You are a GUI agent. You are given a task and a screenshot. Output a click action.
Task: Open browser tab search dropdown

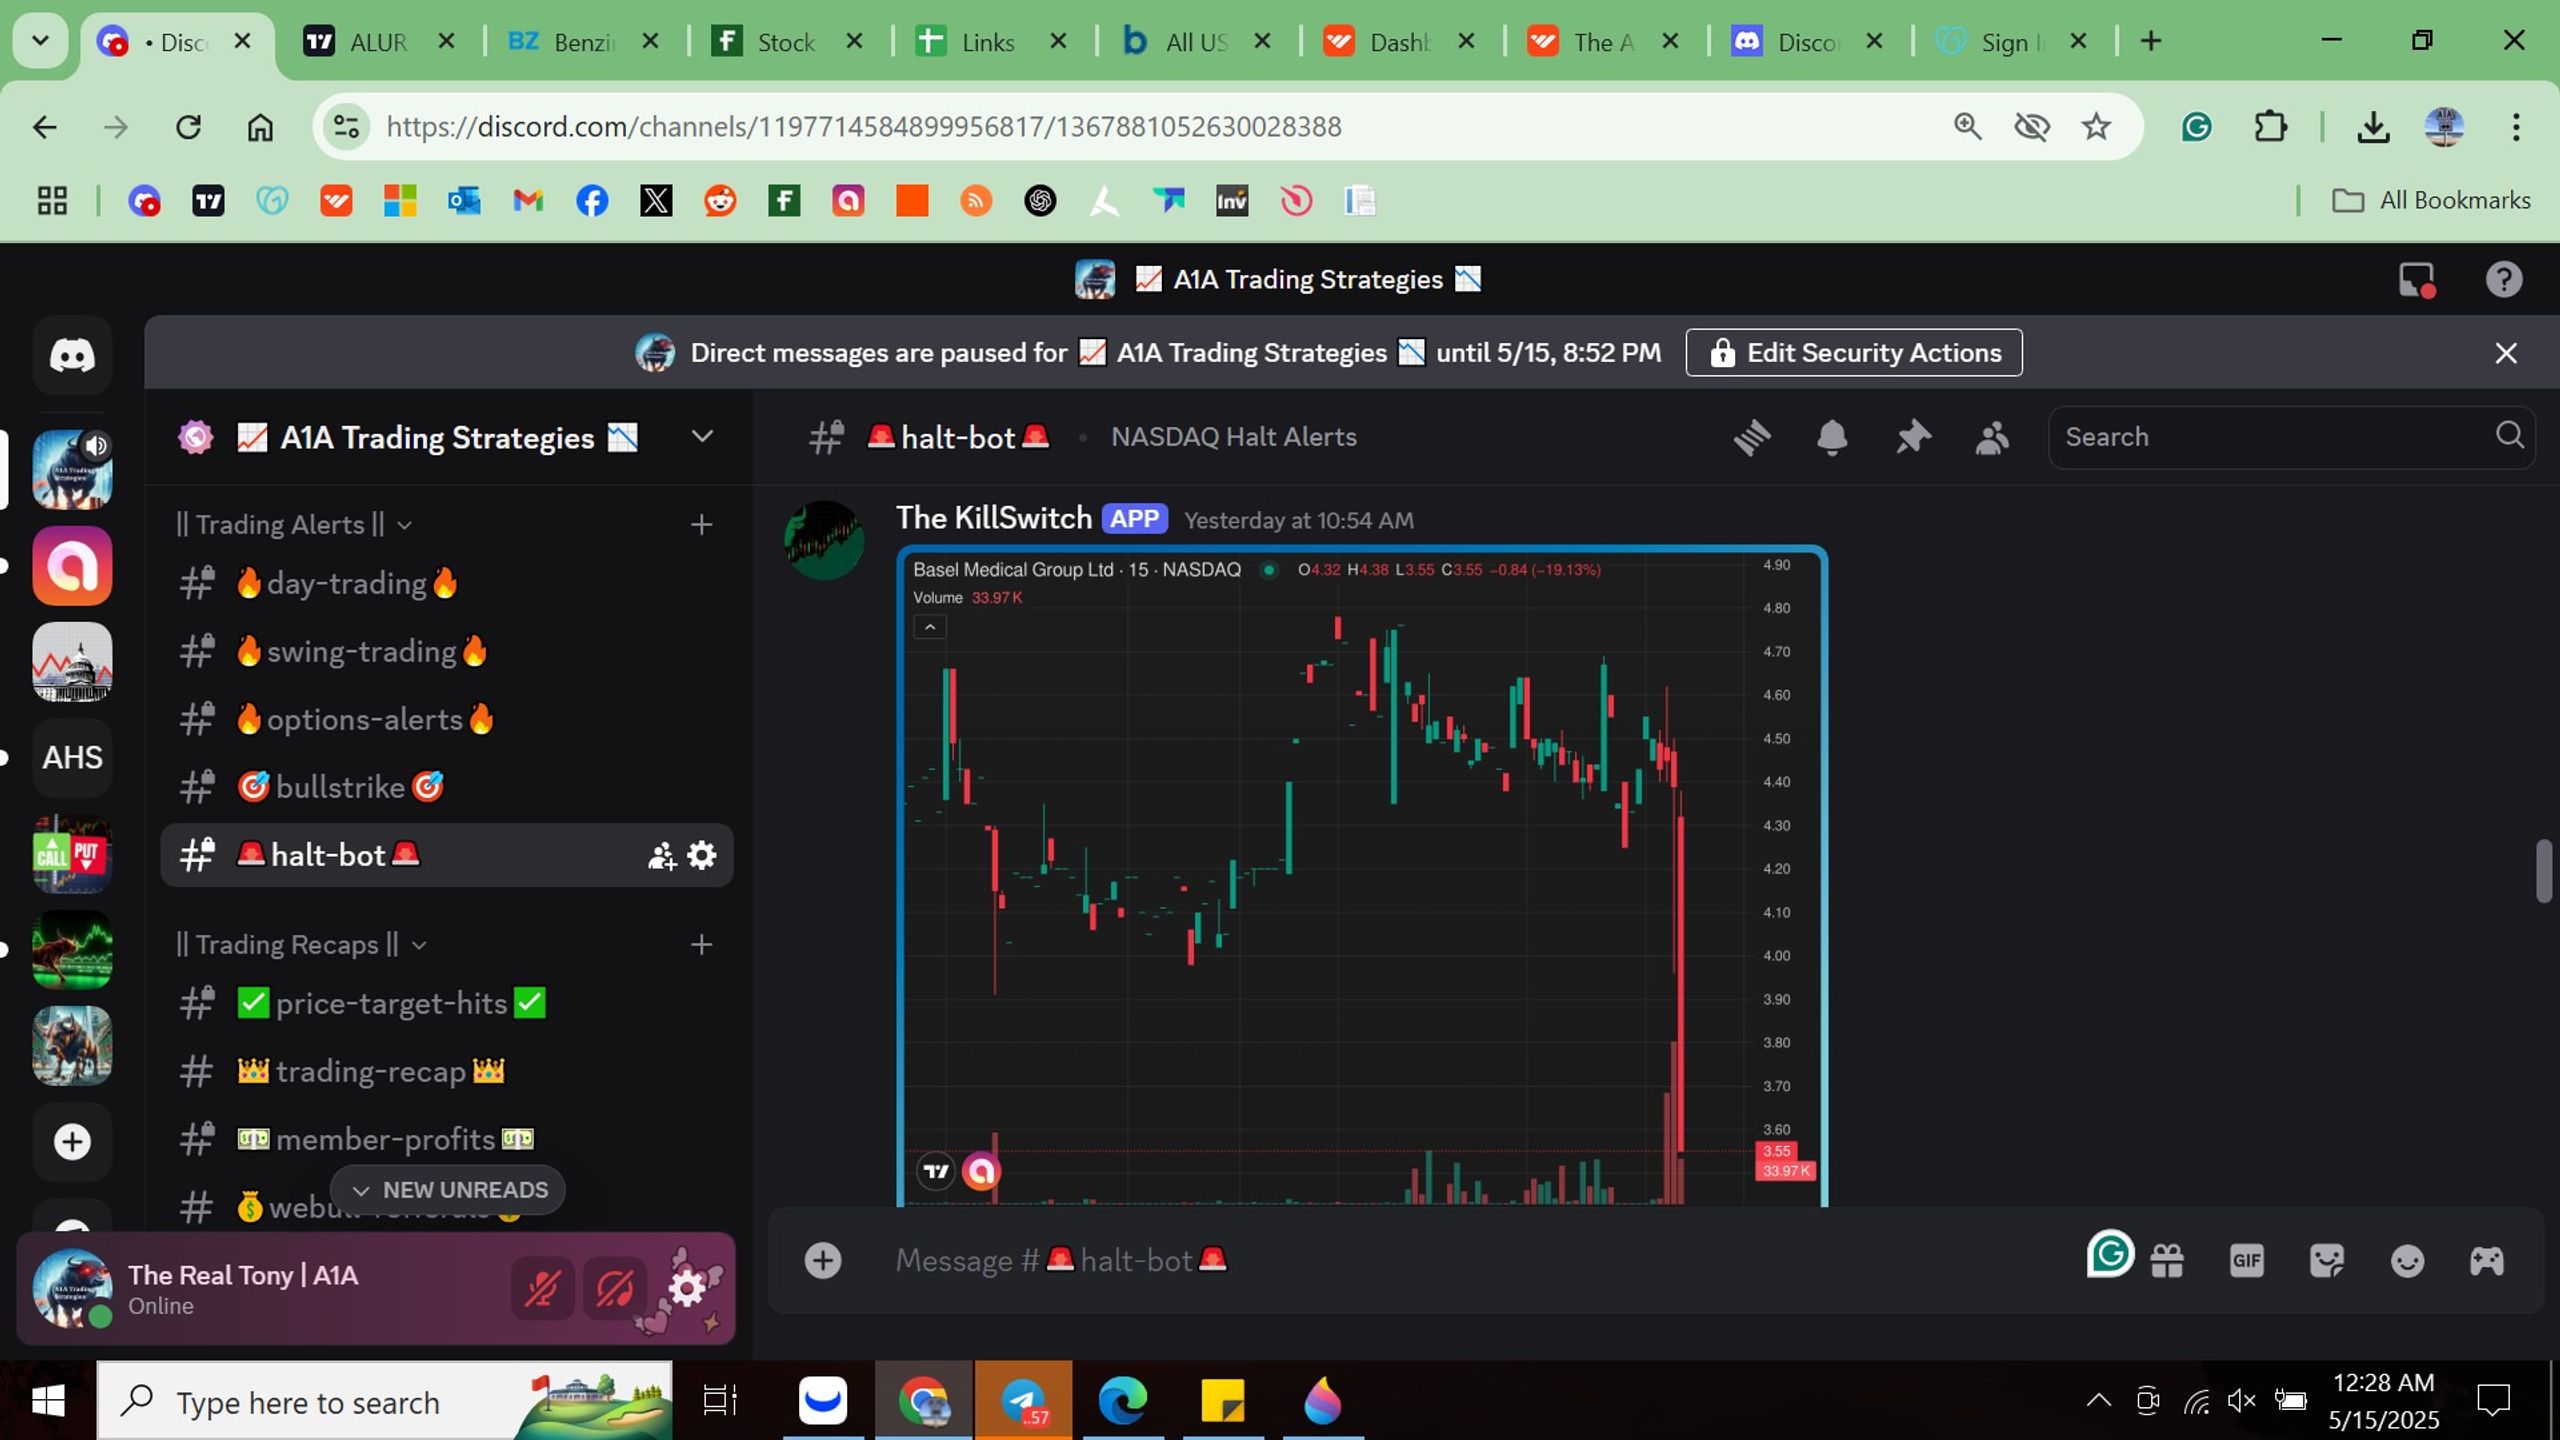click(40, 41)
